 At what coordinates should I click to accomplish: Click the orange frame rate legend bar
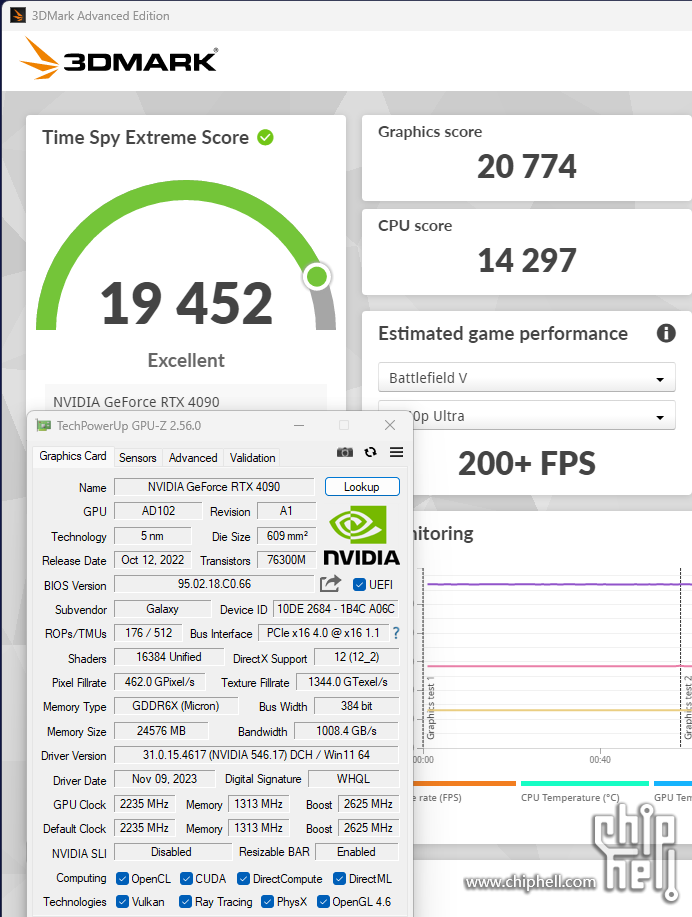coord(464,783)
